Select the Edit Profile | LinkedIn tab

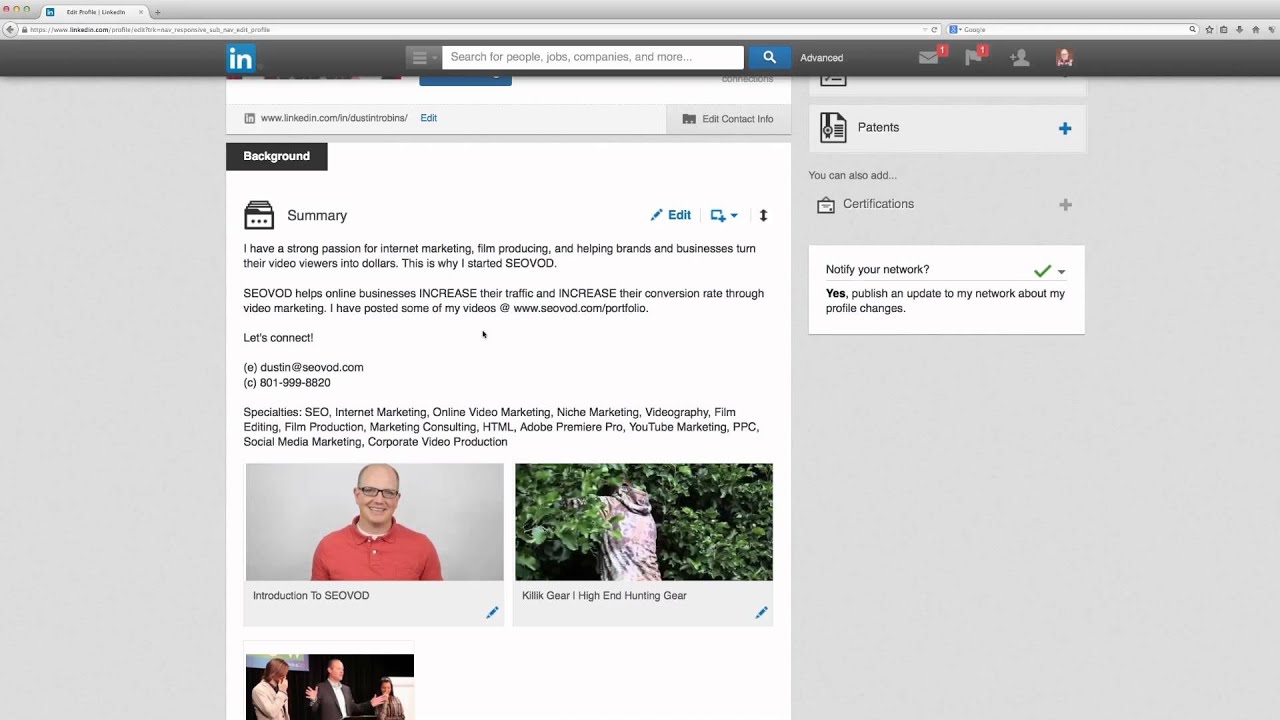point(95,12)
